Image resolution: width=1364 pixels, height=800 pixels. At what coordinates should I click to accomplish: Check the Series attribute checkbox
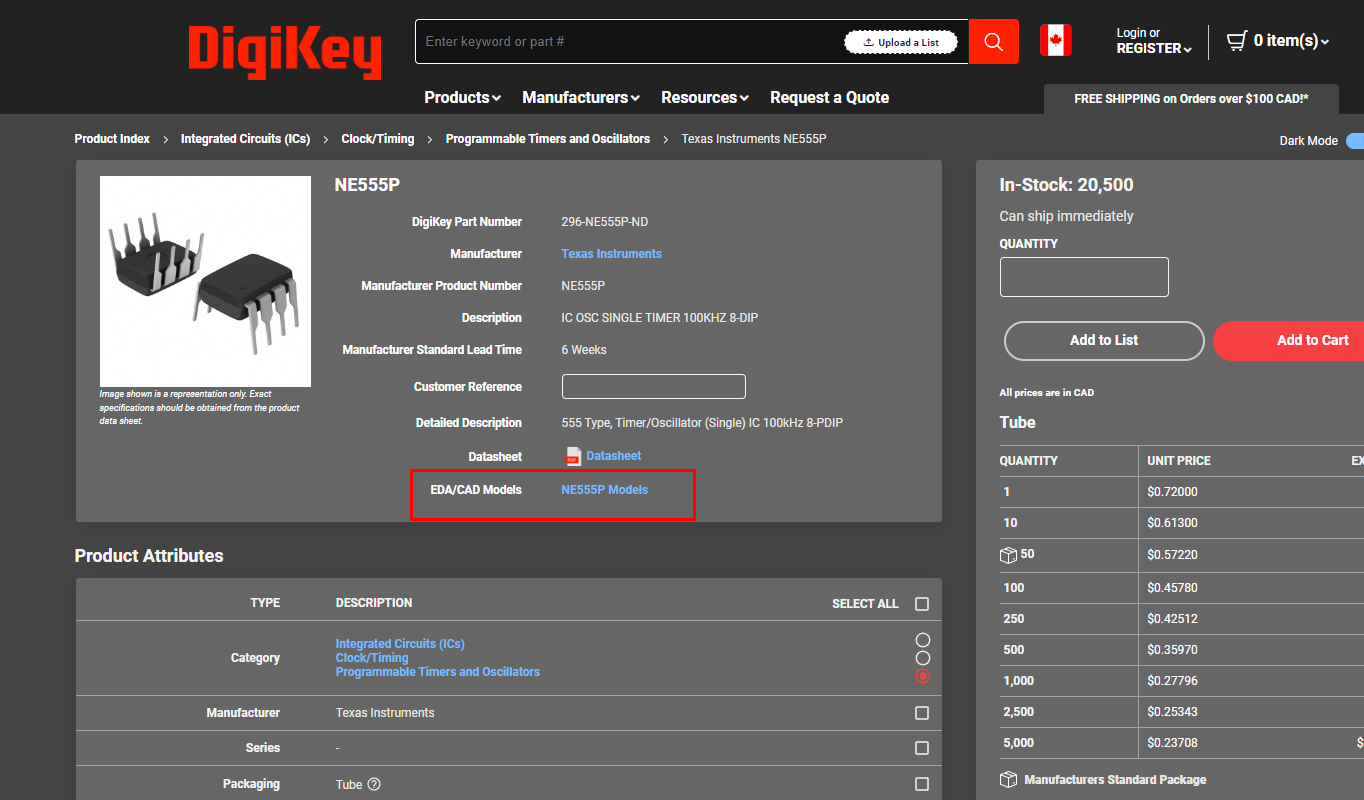pos(922,748)
